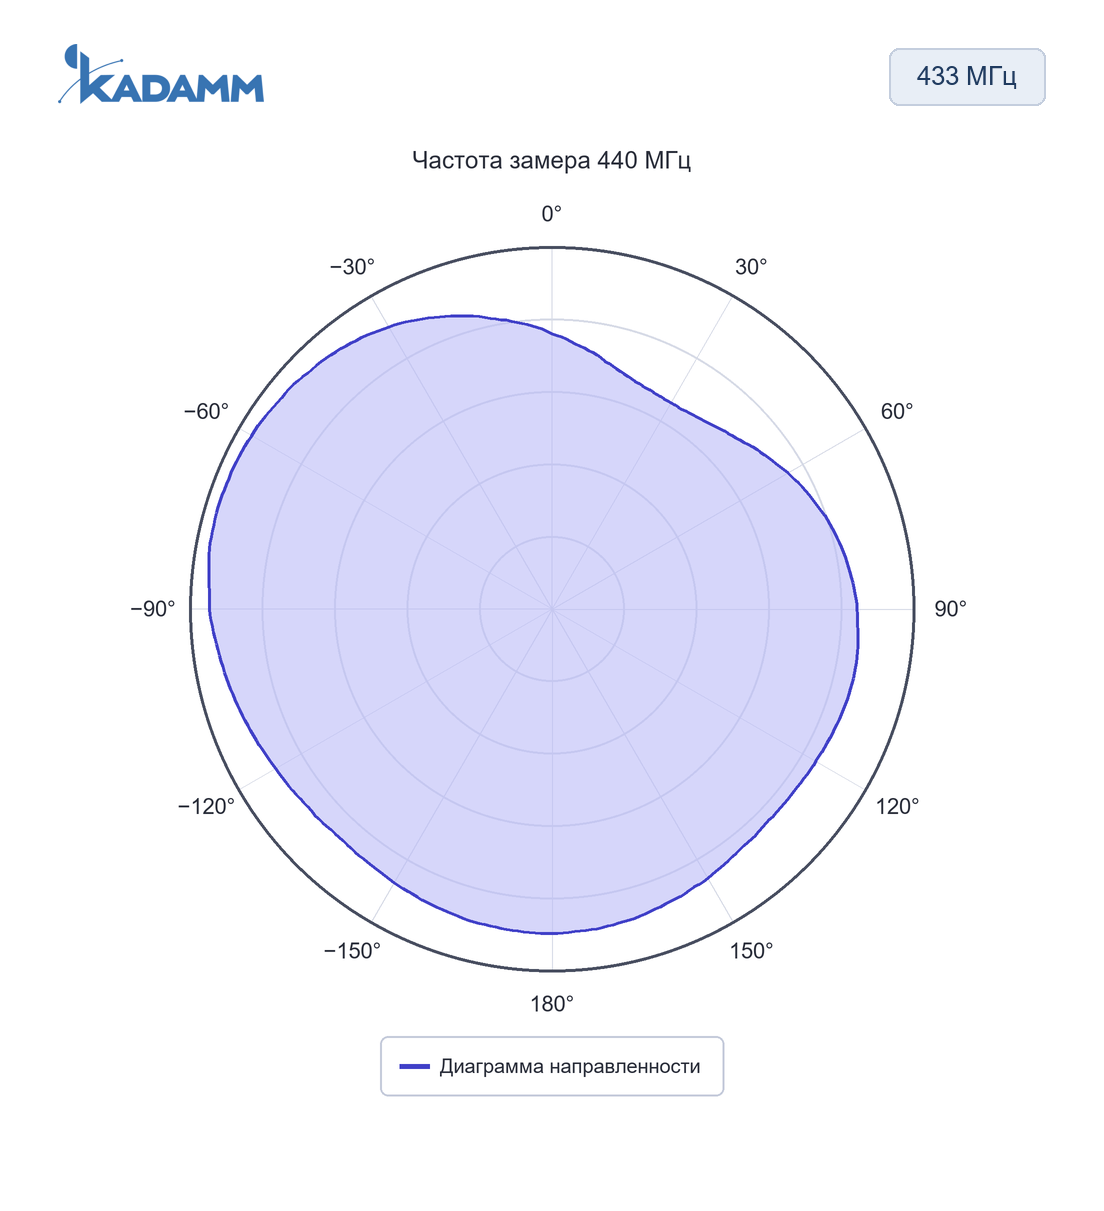1104x1211 pixels.
Task: Click the 120° angle label
Action: [898, 807]
